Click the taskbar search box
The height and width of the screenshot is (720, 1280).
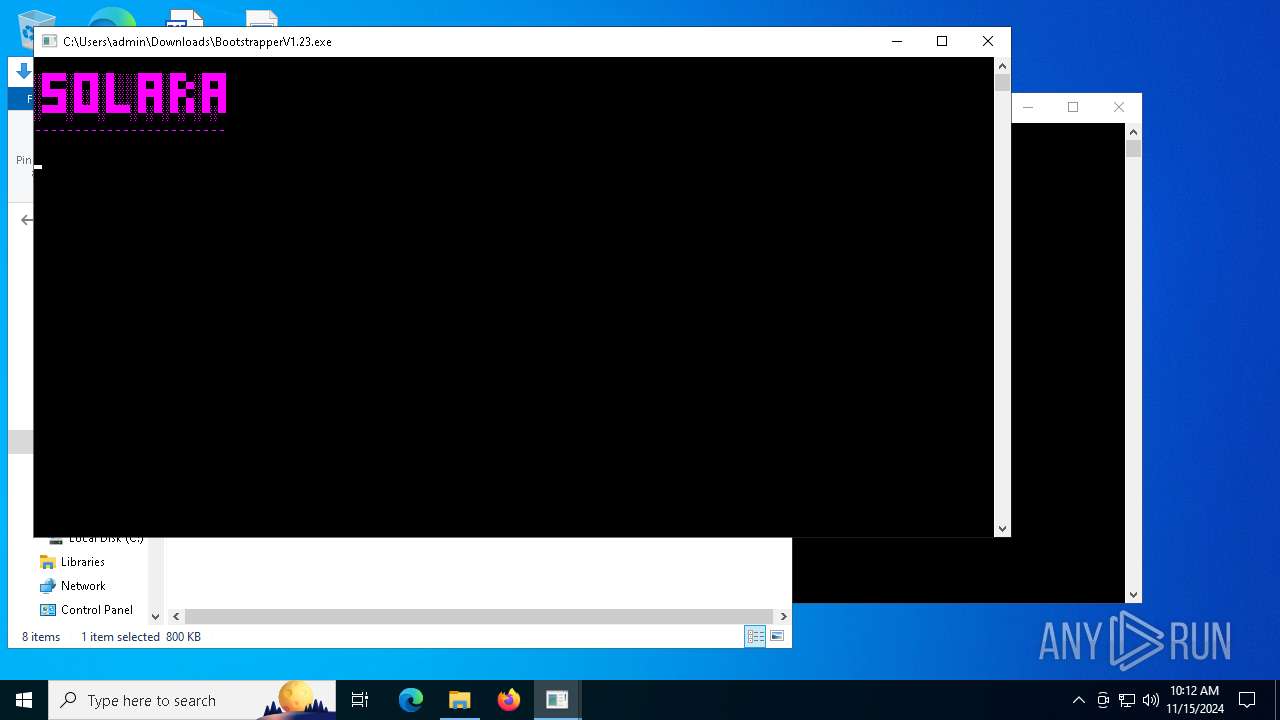pyautogui.click(x=192, y=700)
